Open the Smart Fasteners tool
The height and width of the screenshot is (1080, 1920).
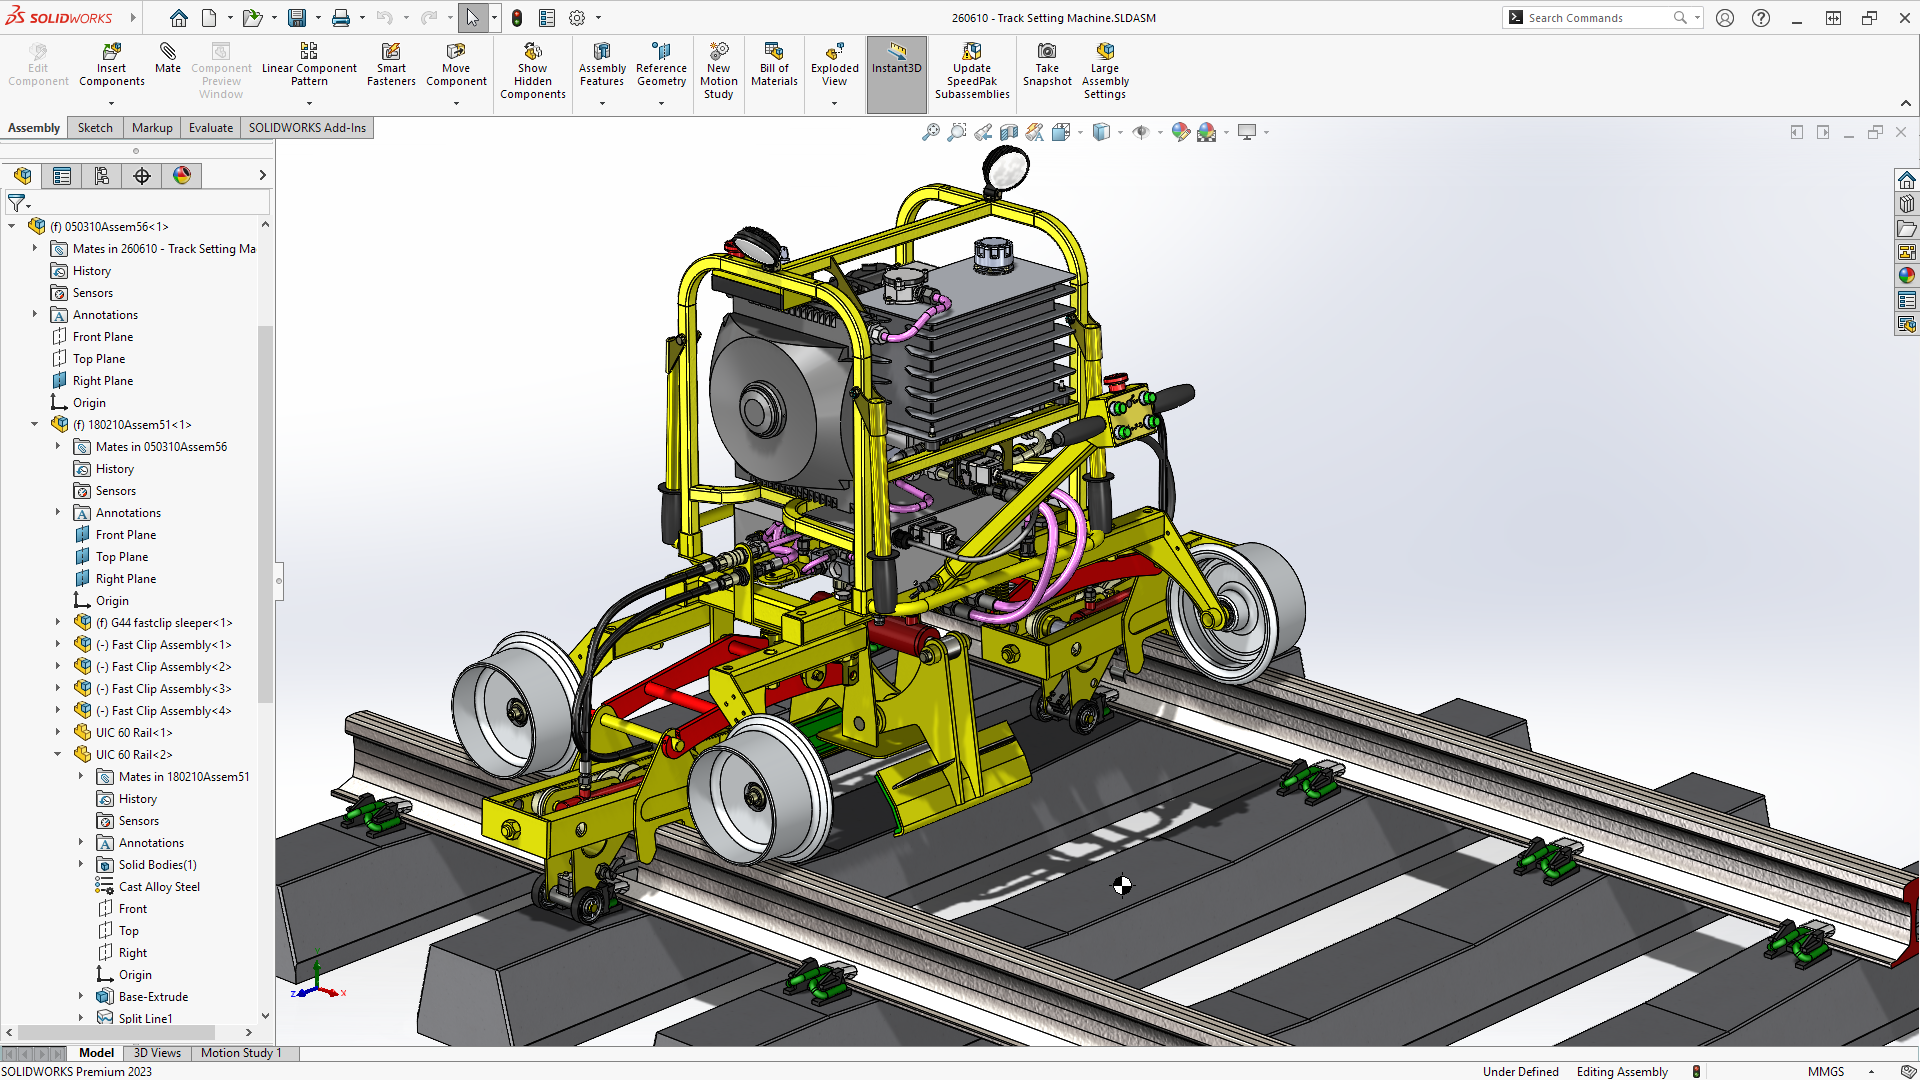391,63
